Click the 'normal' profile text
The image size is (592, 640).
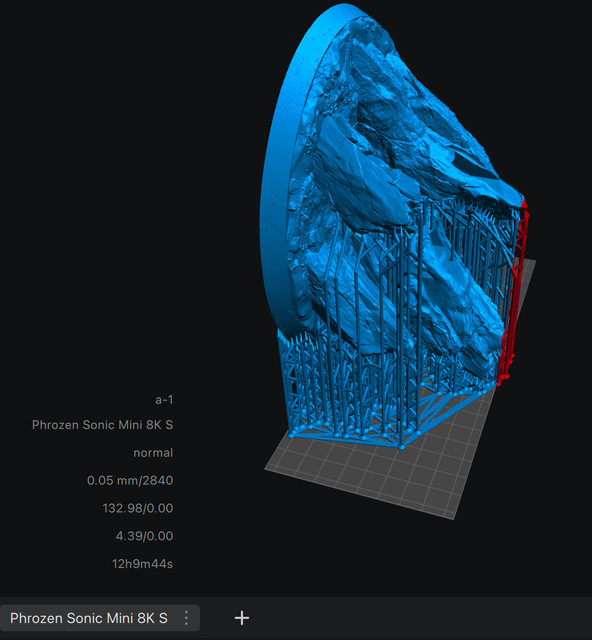(x=153, y=453)
